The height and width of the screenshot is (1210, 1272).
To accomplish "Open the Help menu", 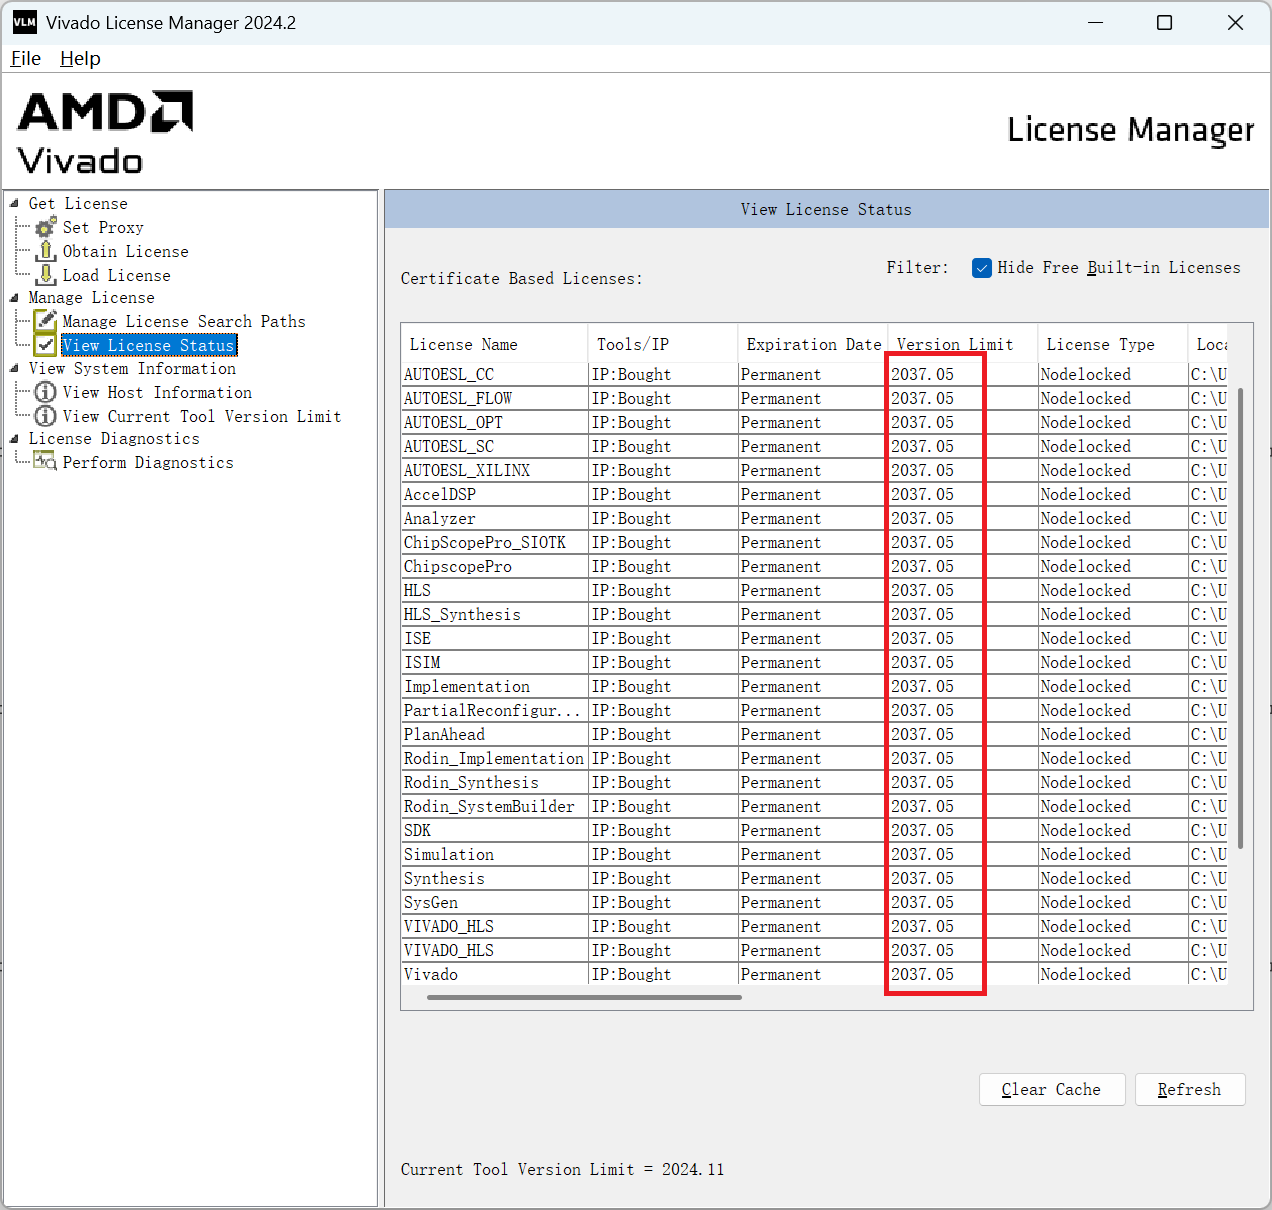I will (x=80, y=59).
